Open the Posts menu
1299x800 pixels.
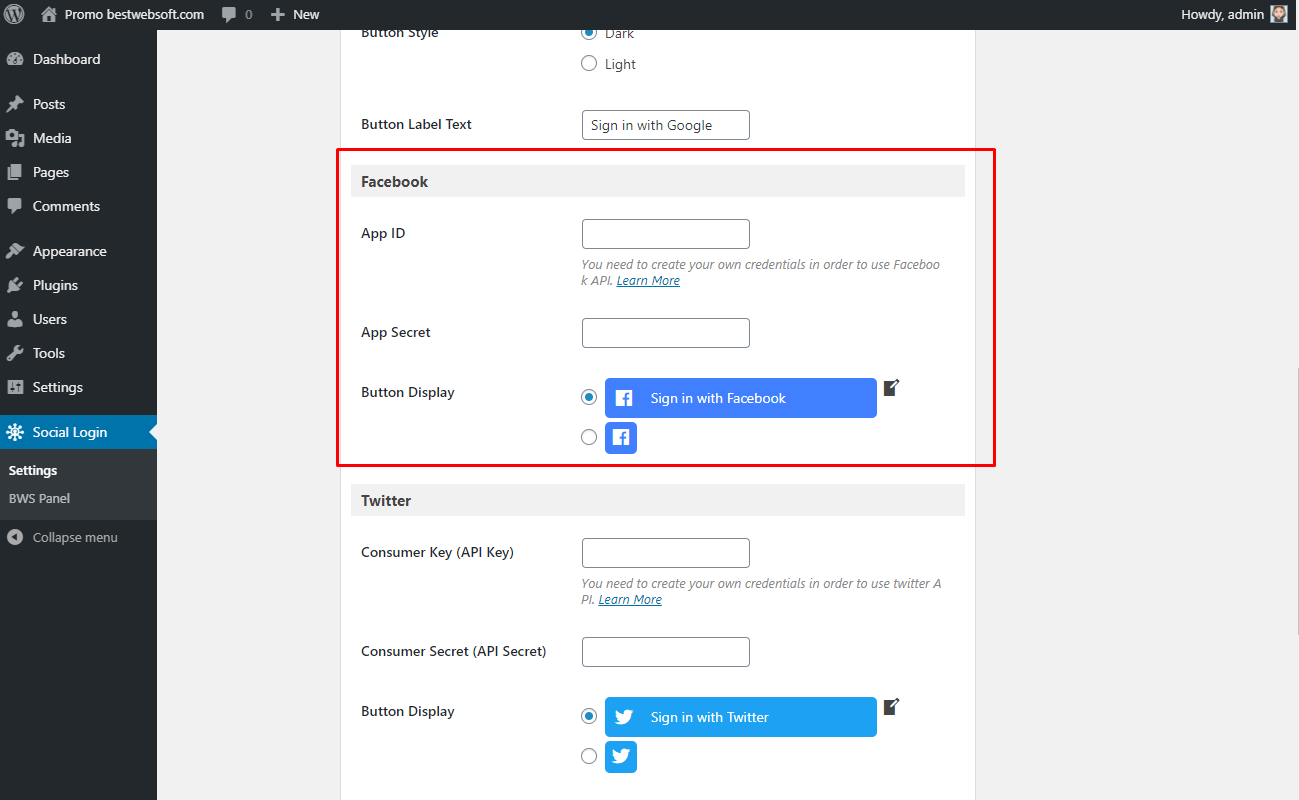click(78, 104)
